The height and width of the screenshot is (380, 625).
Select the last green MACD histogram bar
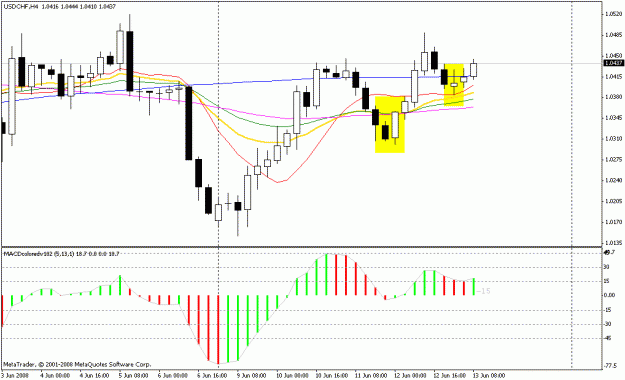coord(474,287)
